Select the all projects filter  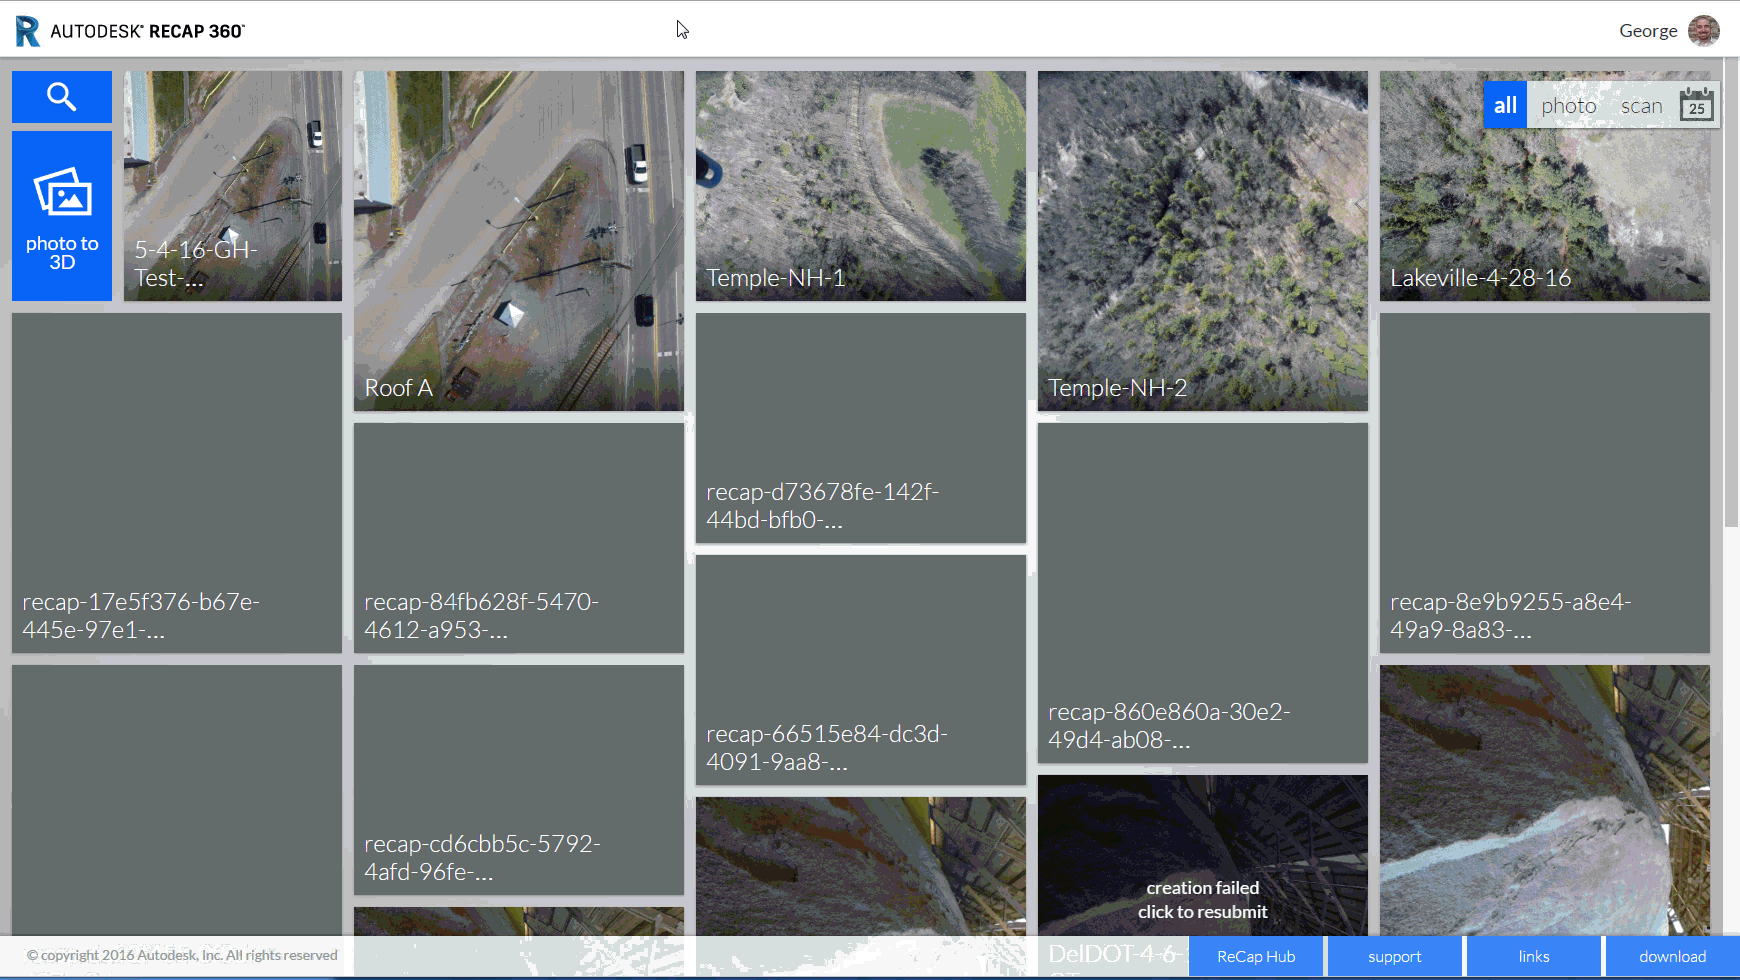click(1505, 104)
